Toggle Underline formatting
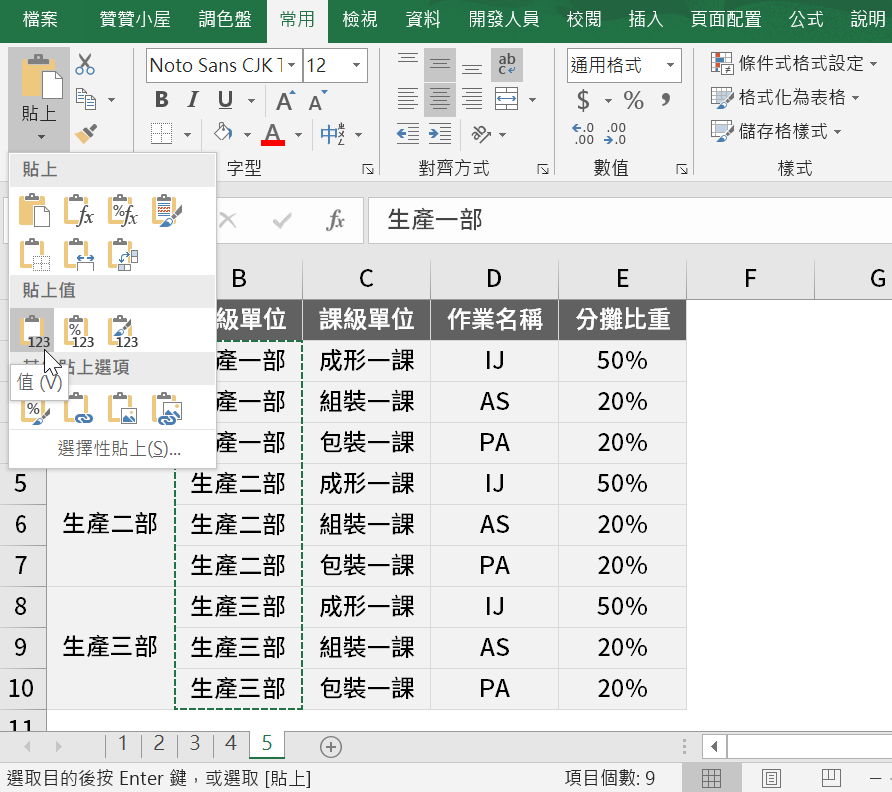 point(225,100)
